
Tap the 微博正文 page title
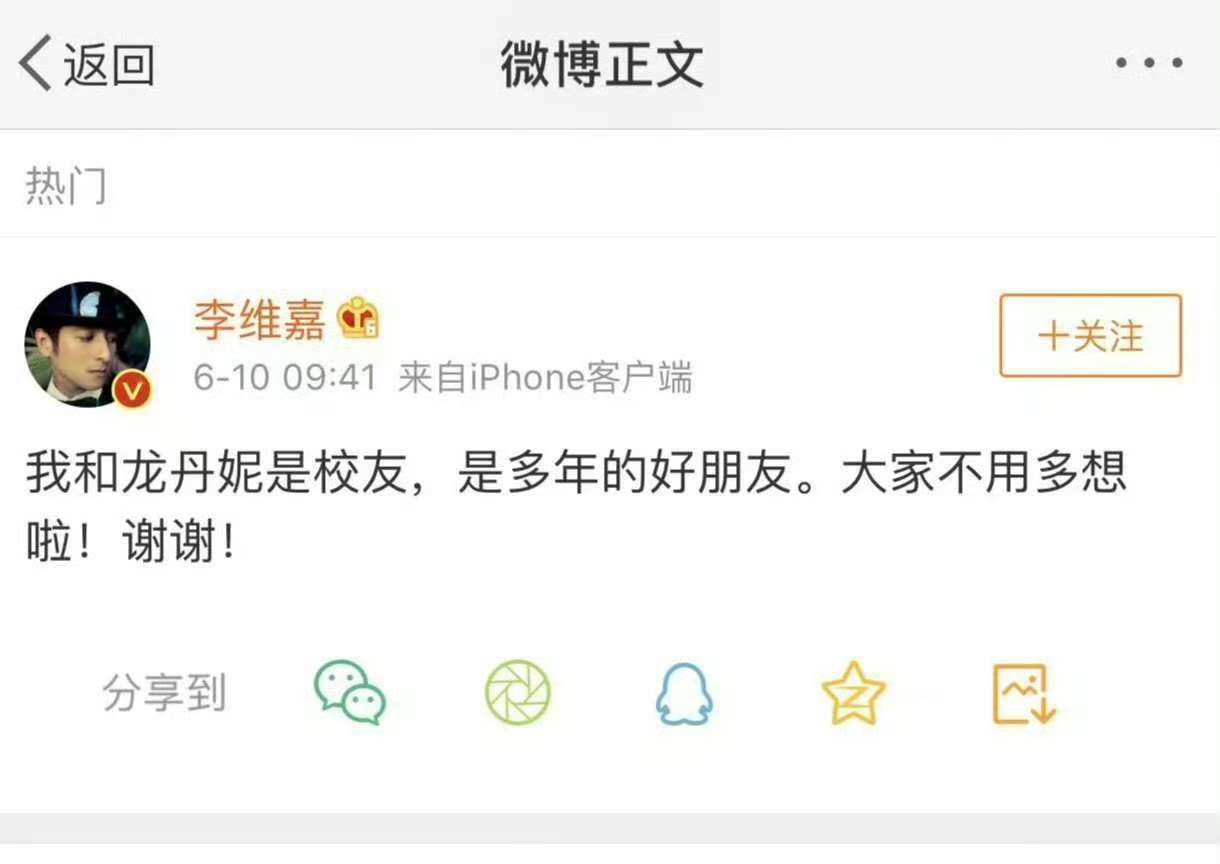602,64
